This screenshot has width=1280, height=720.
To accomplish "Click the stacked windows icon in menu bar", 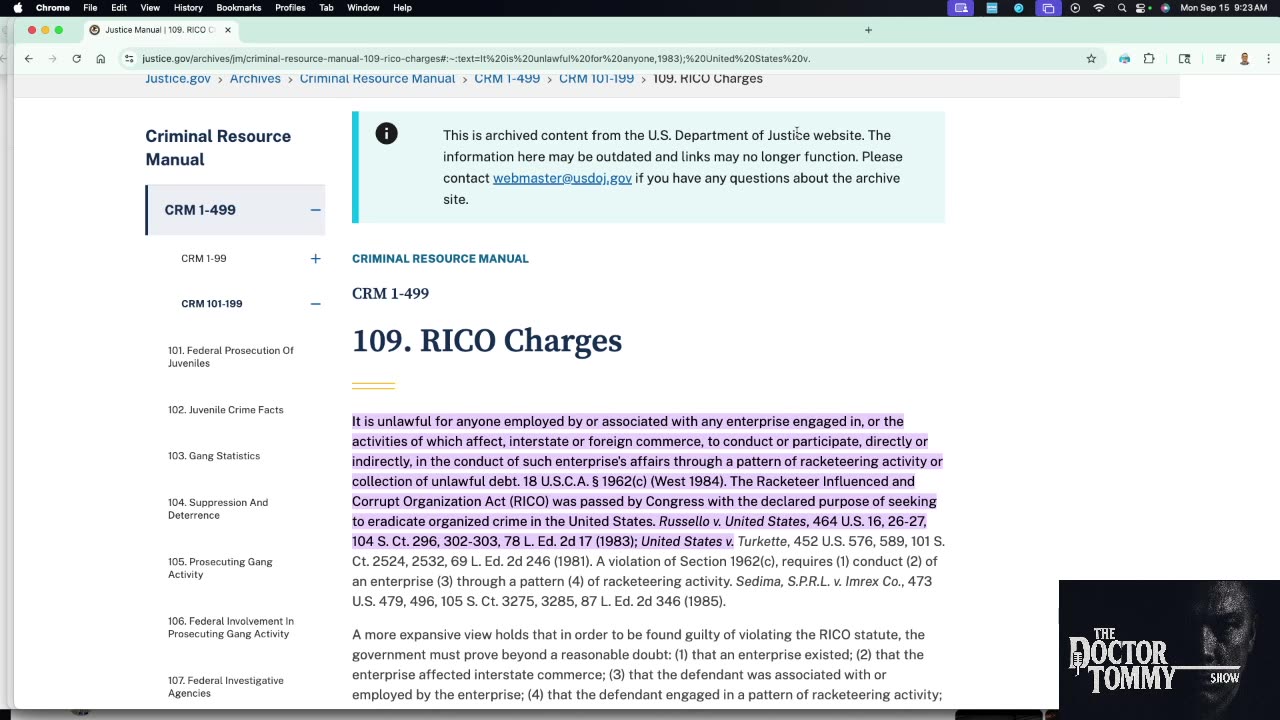I will click(x=1048, y=8).
